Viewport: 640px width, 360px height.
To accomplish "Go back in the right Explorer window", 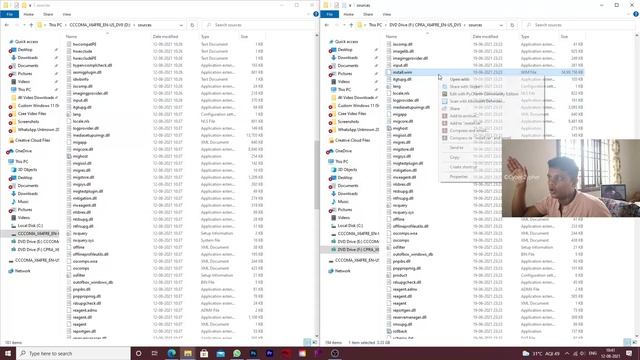I will 327,25.
